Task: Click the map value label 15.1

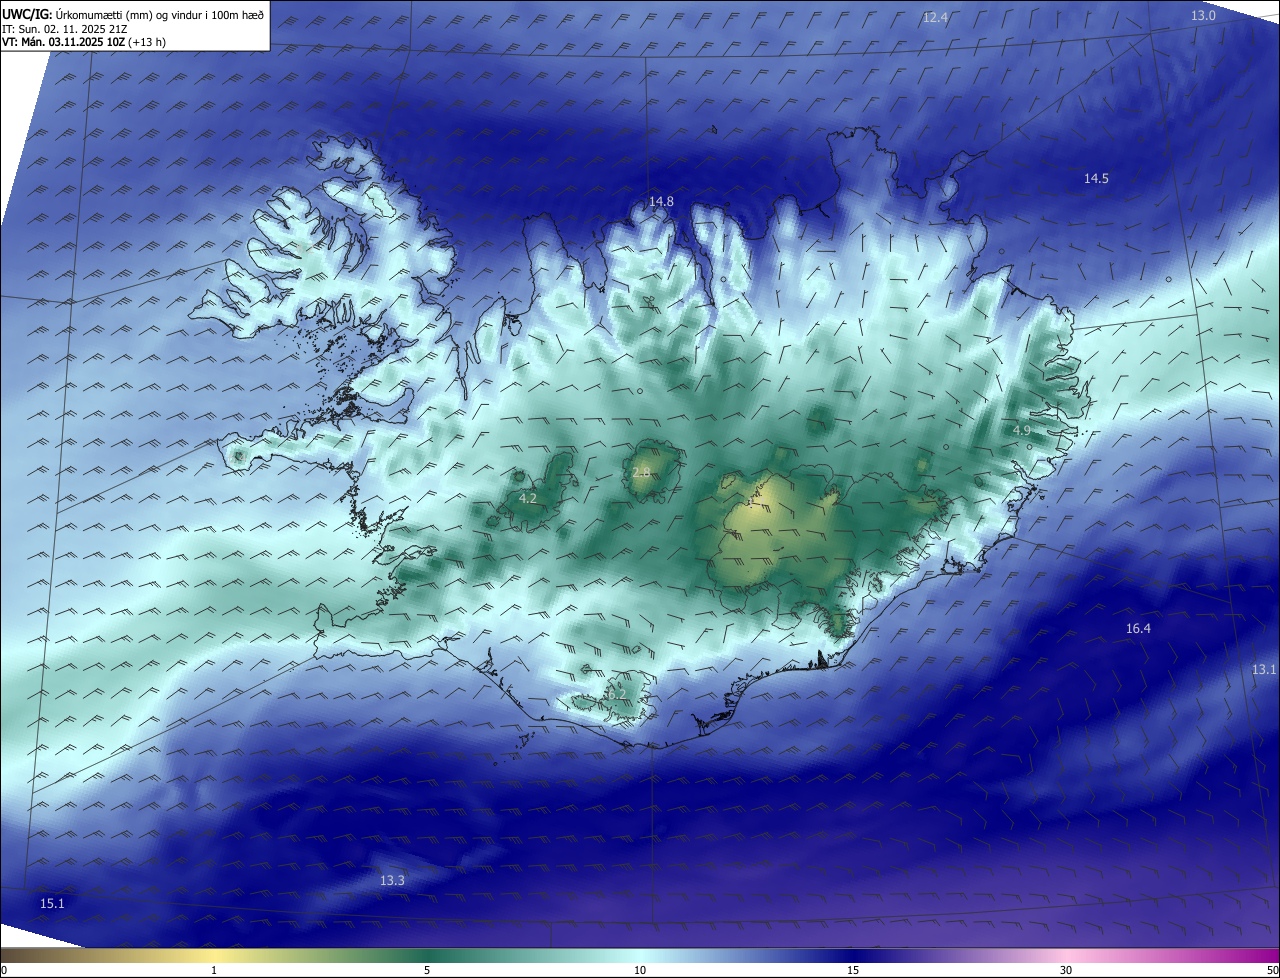Action: (52, 903)
